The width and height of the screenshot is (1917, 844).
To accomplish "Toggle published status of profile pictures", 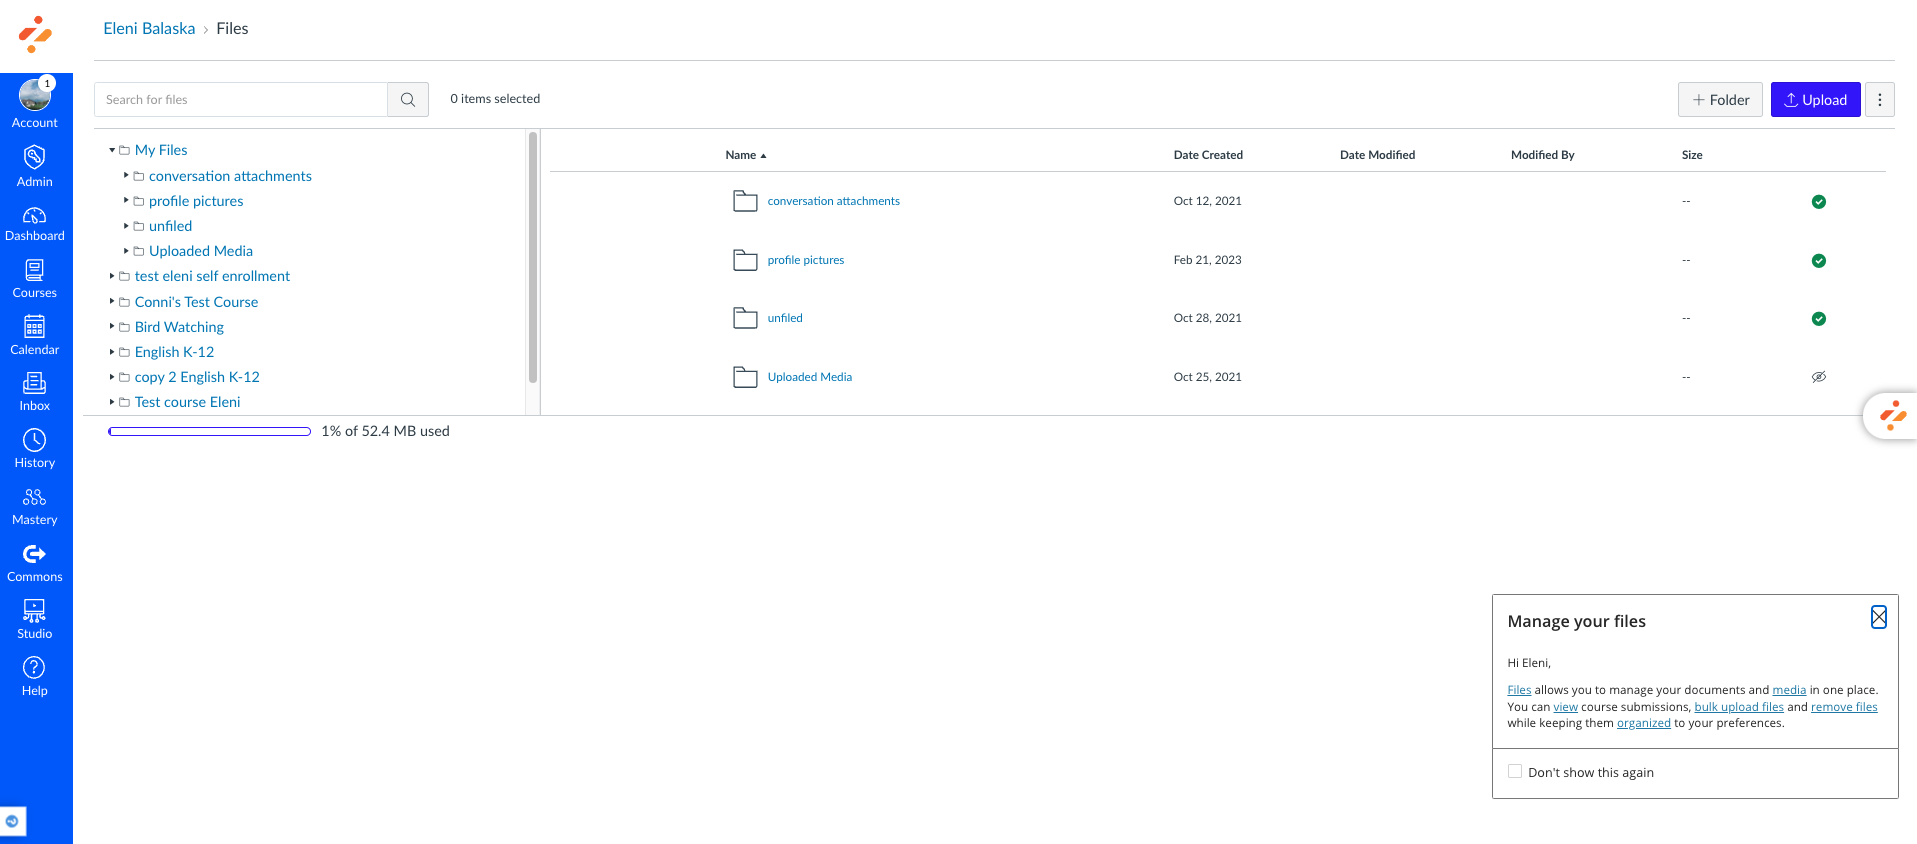I will (x=1819, y=261).
